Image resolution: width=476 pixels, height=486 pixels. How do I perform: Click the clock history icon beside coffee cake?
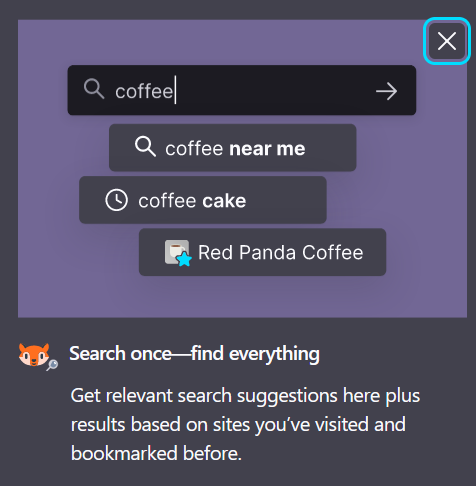pos(116,200)
